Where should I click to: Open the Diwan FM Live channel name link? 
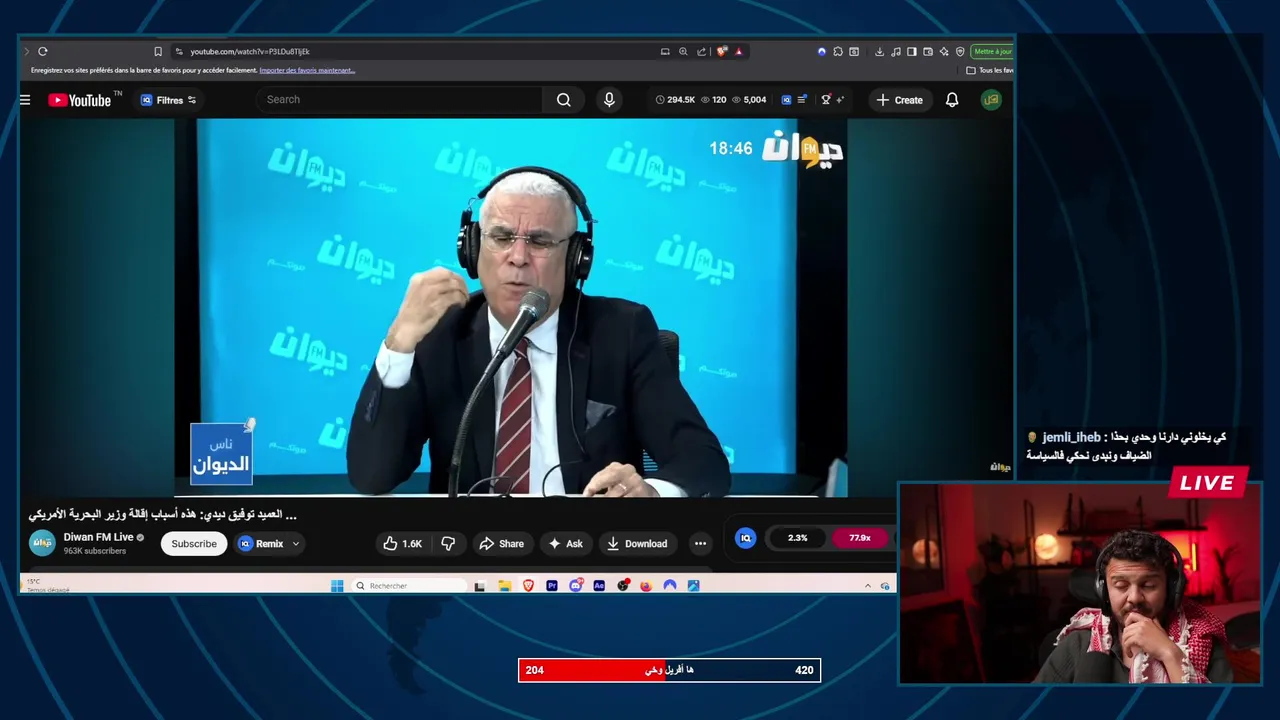tap(98, 537)
